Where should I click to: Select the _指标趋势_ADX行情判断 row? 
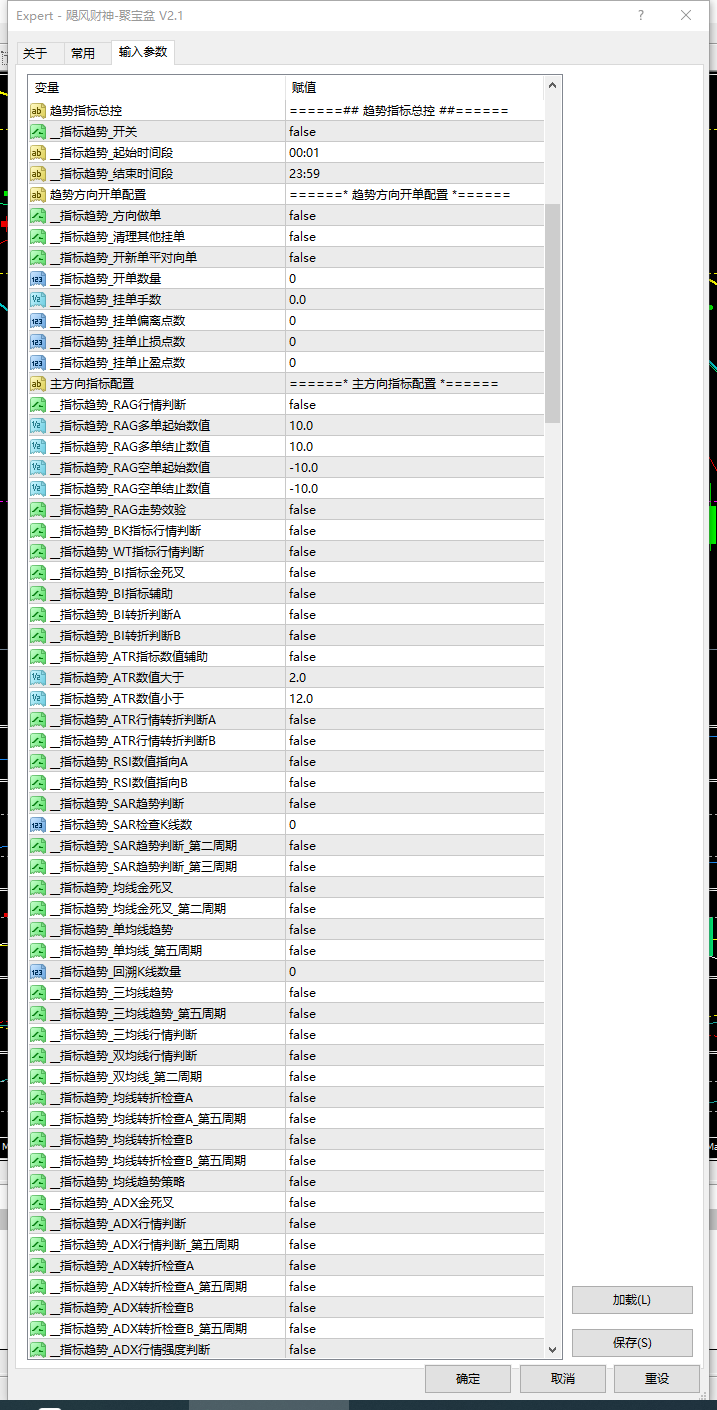pyautogui.click(x=286, y=1224)
